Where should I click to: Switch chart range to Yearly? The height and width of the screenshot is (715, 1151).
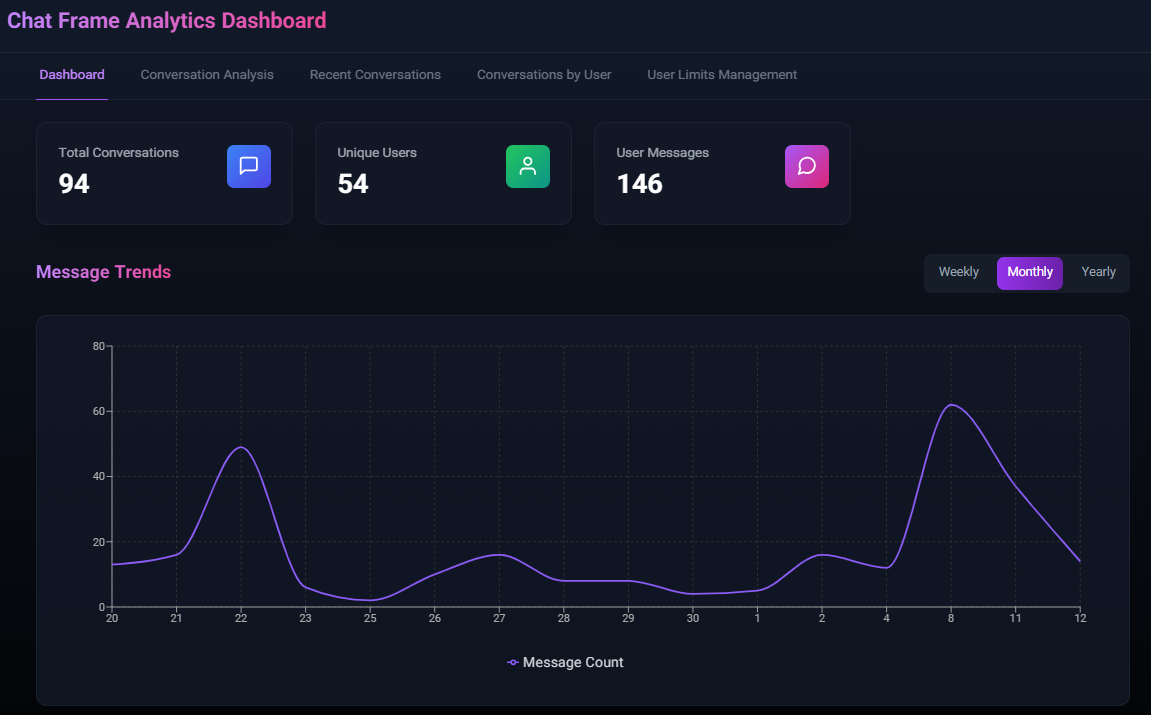pos(1098,272)
